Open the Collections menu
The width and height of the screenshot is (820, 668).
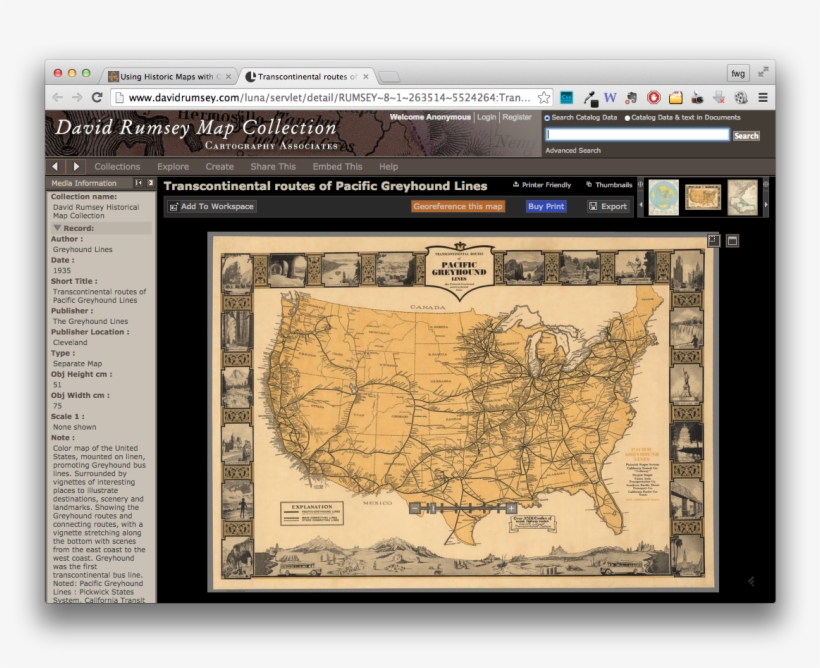117,165
